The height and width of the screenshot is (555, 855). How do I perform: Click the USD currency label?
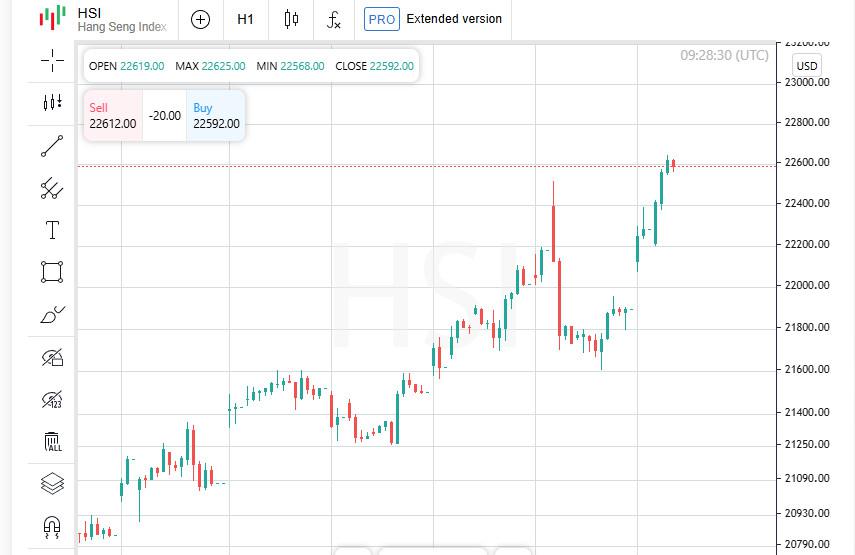click(x=806, y=66)
